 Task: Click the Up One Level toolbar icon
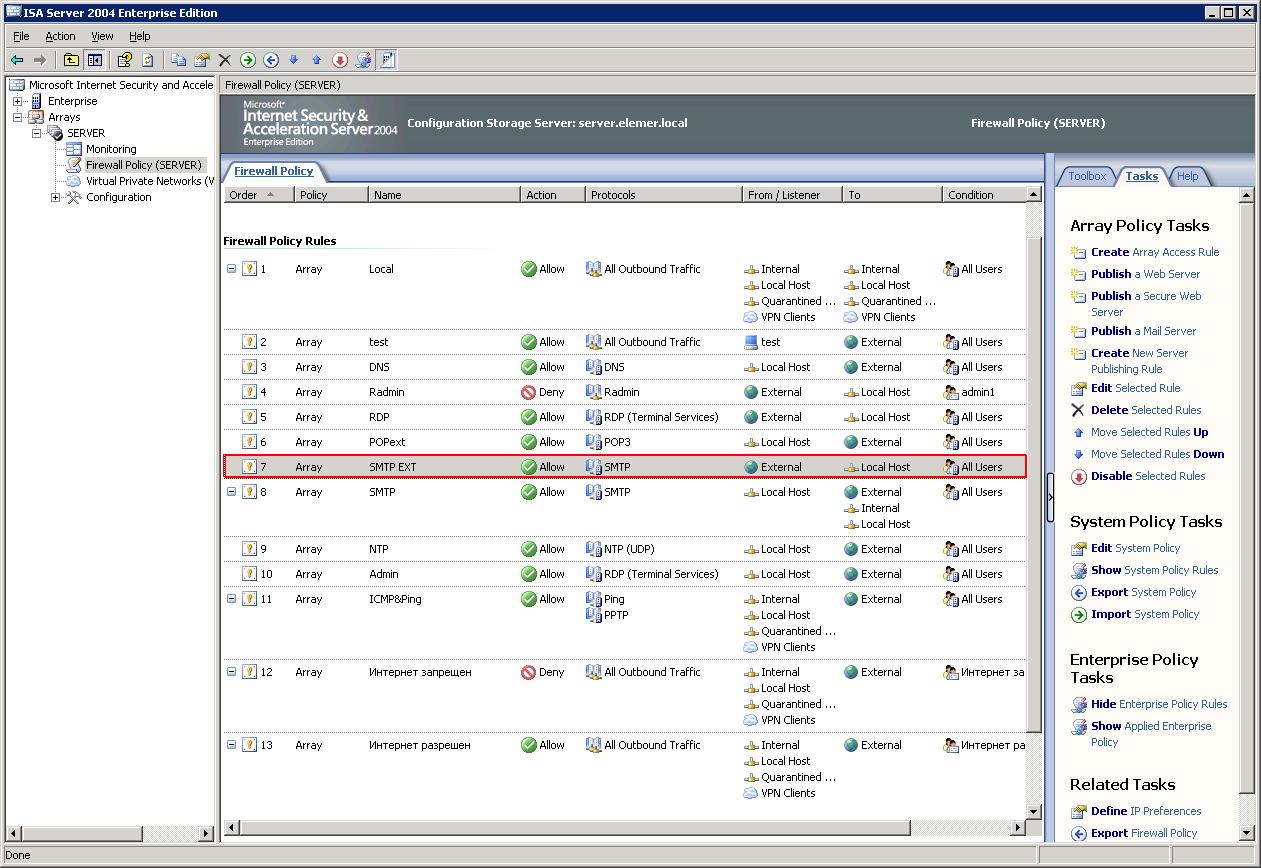coord(71,60)
